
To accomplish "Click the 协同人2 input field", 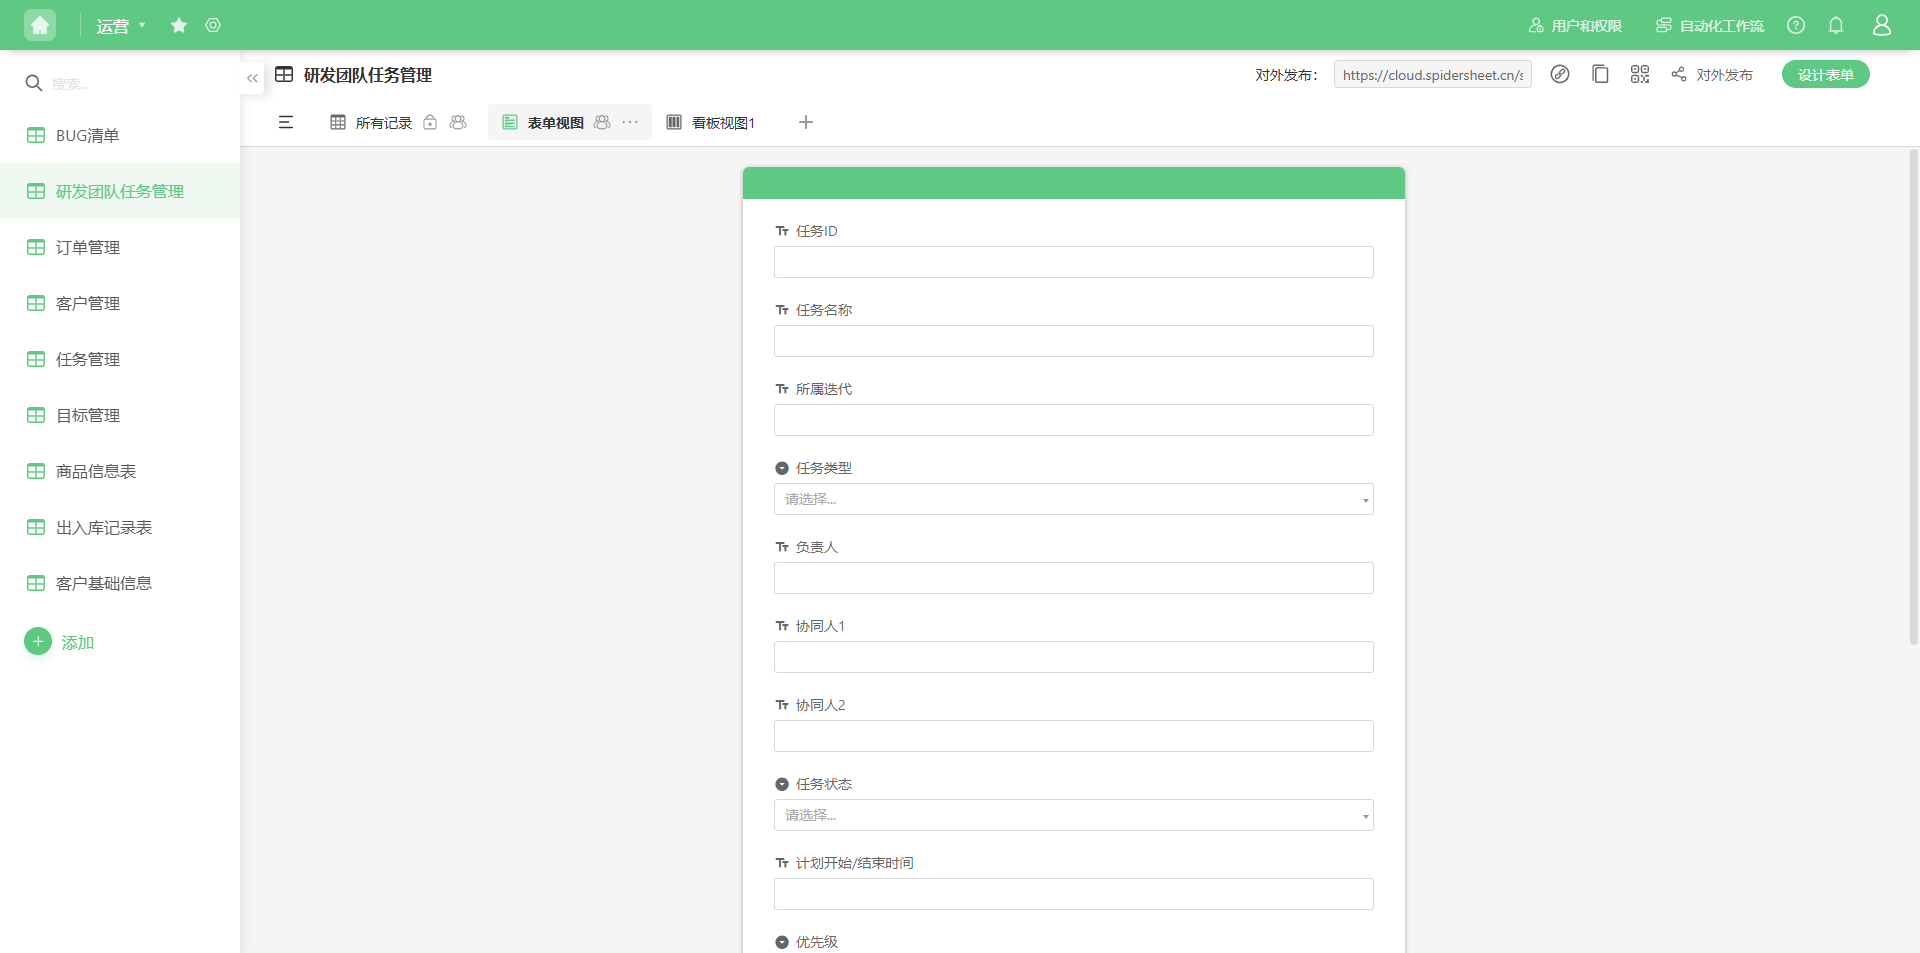I will 1074,736.
